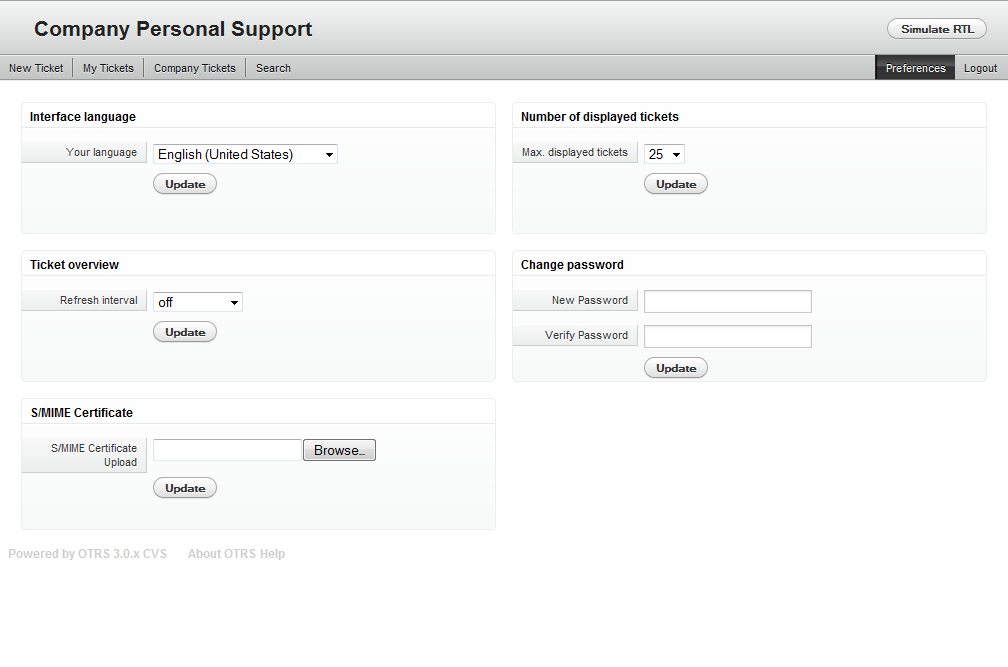Image resolution: width=1008 pixels, height=667 pixels.
Task: Open the New Ticket menu item
Action: (x=36, y=68)
